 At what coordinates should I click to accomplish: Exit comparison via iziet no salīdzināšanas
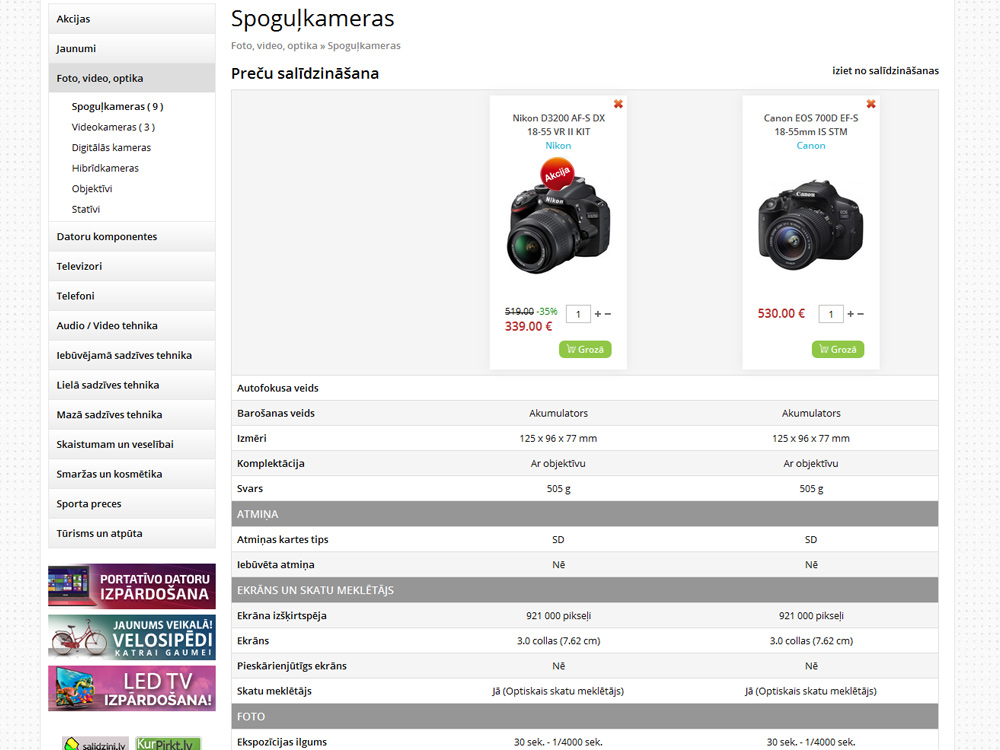click(x=885, y=71)
